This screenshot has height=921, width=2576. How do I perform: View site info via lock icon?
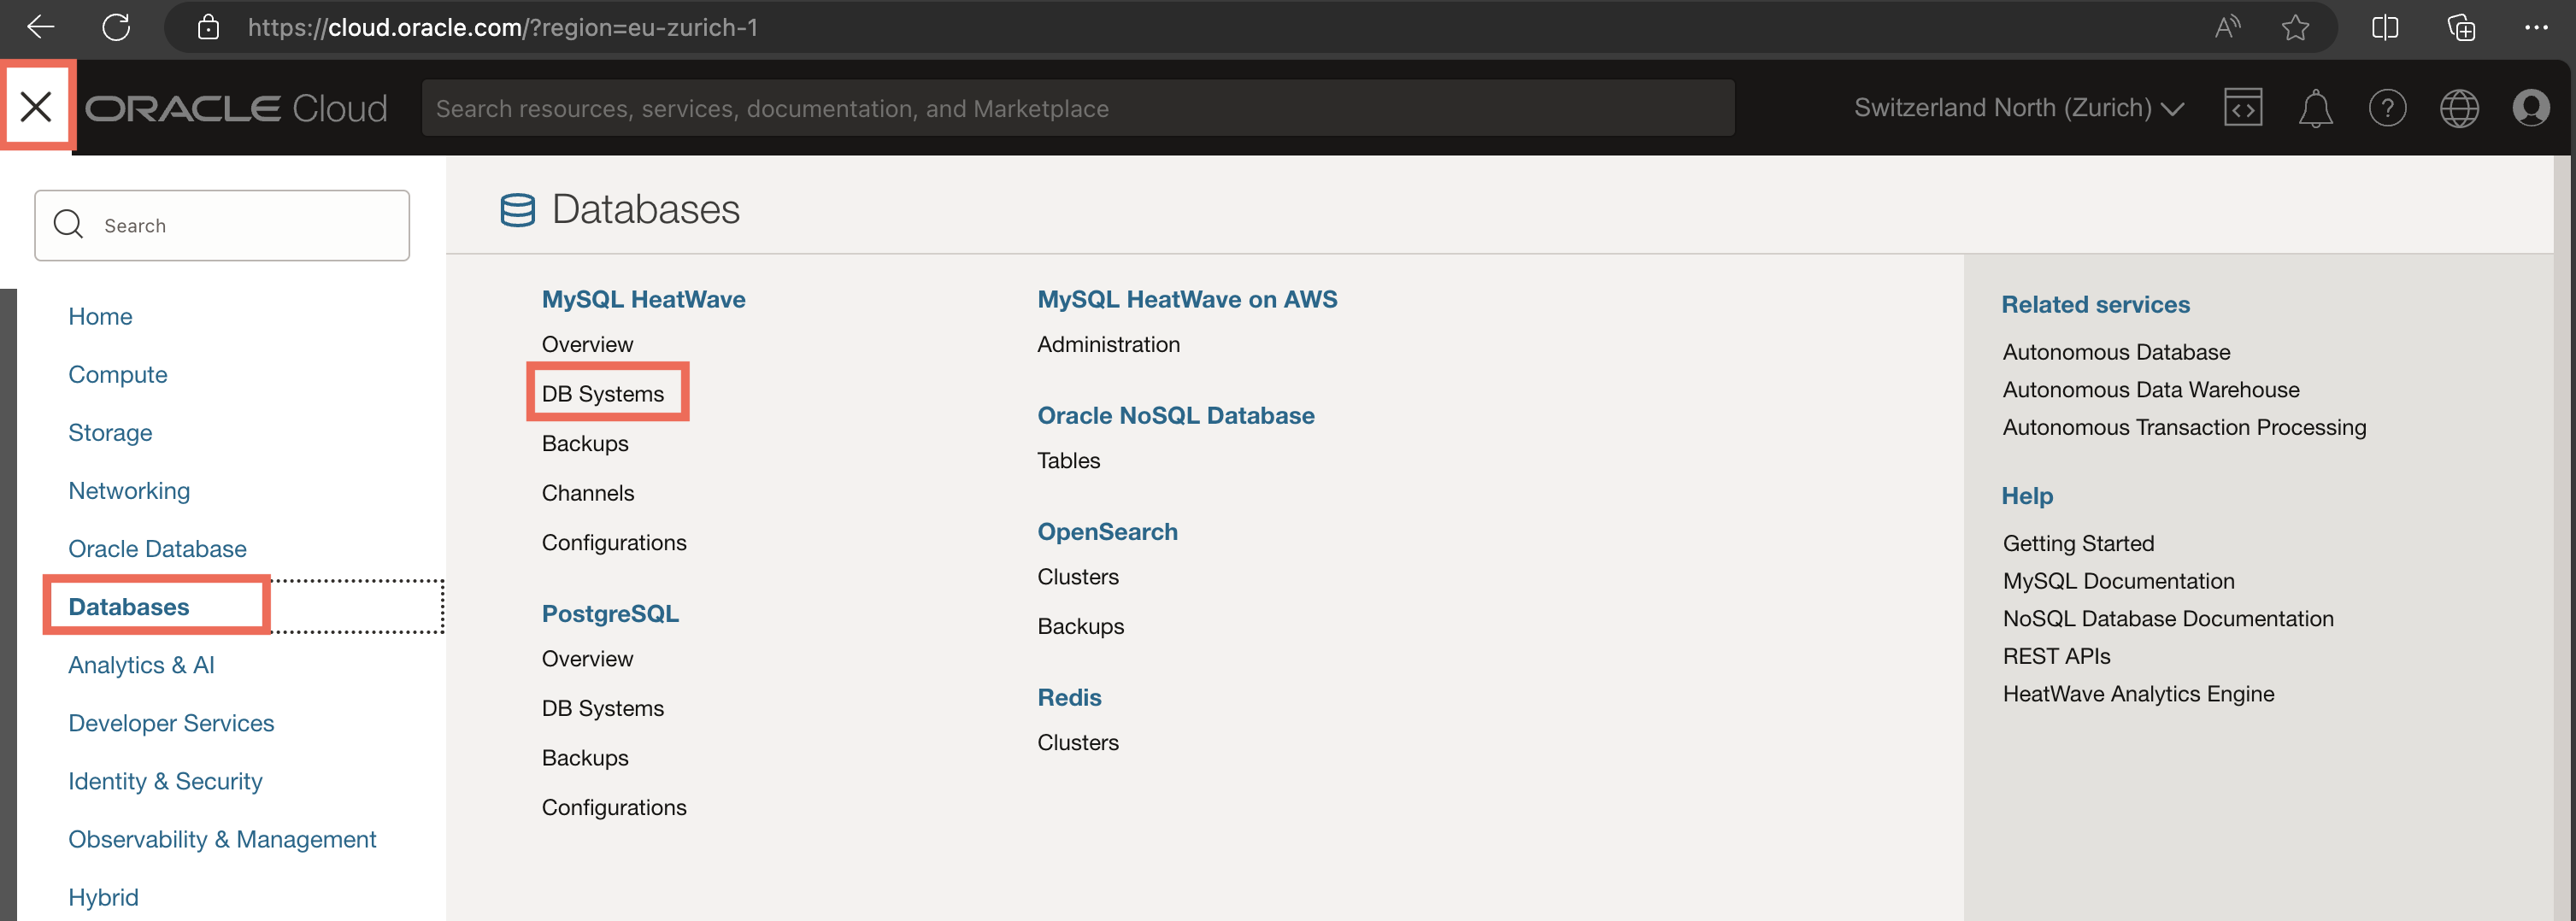(x=208, y=27)
